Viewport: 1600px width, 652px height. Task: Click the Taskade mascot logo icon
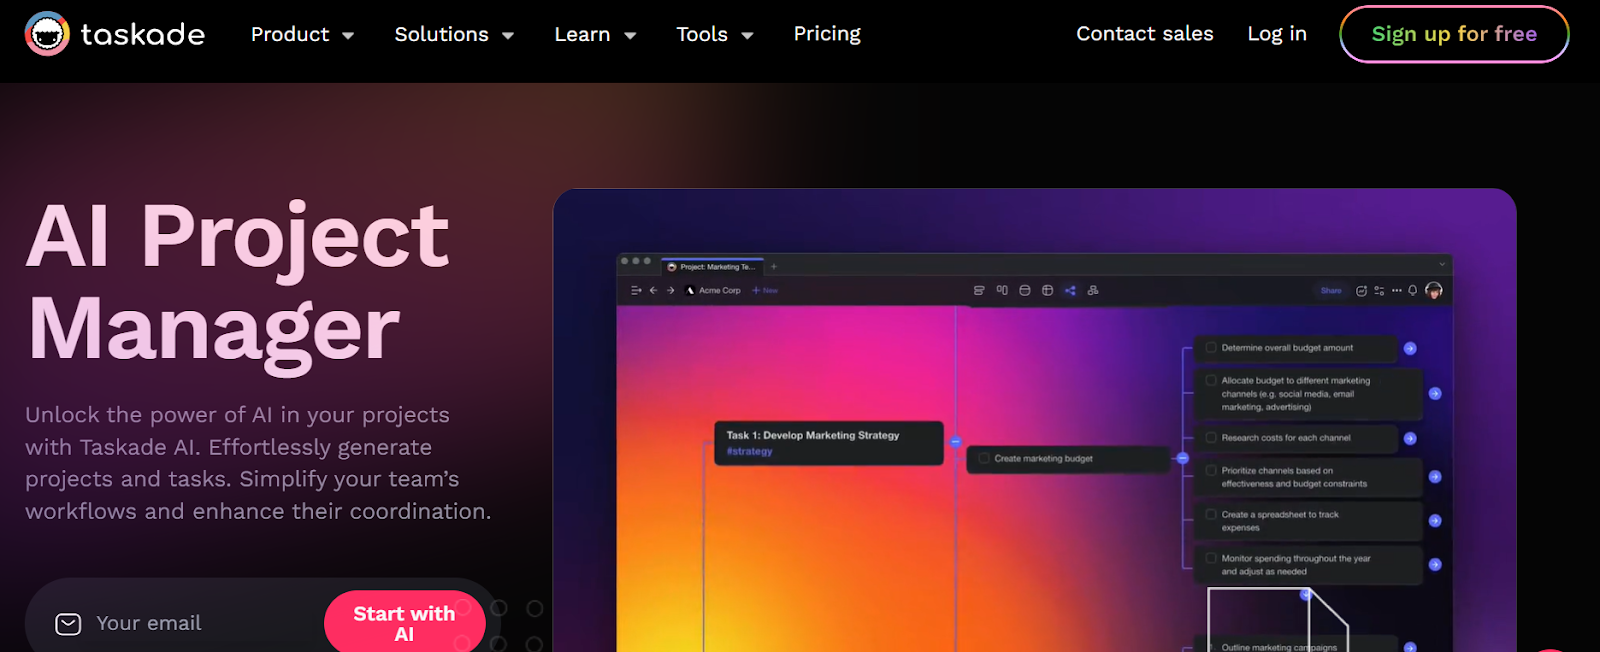point(46,34)
